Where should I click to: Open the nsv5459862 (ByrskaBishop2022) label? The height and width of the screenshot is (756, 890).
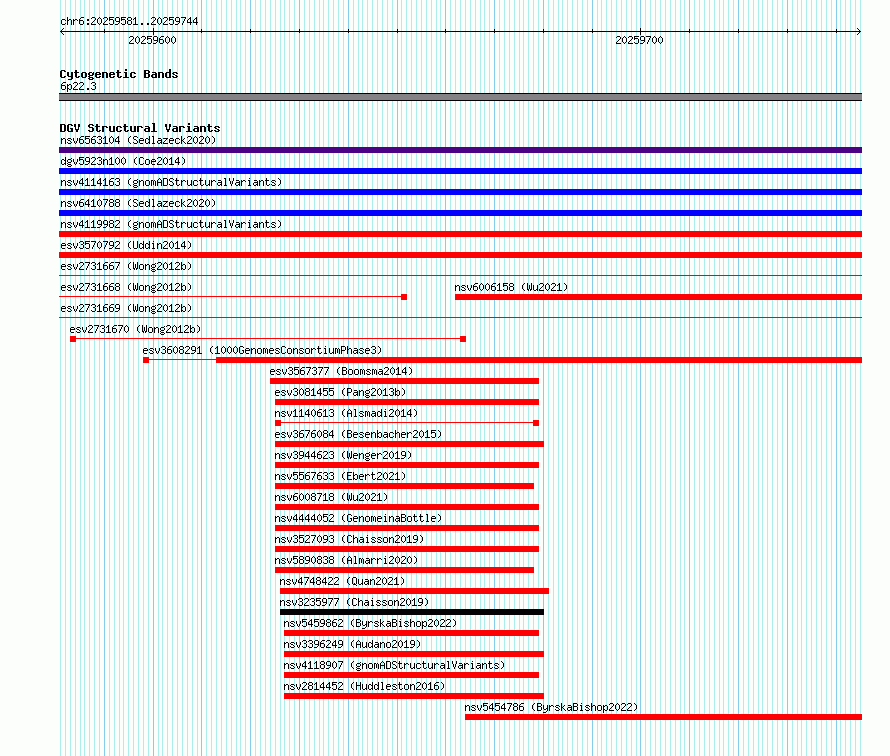370,623
